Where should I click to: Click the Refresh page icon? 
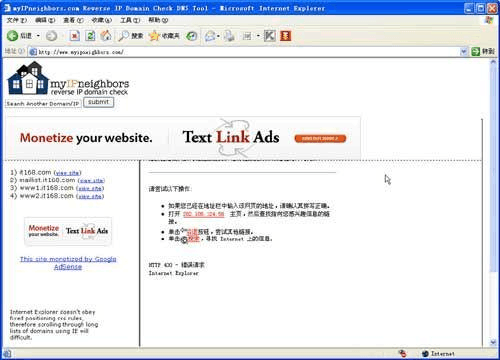click(90, 36)
